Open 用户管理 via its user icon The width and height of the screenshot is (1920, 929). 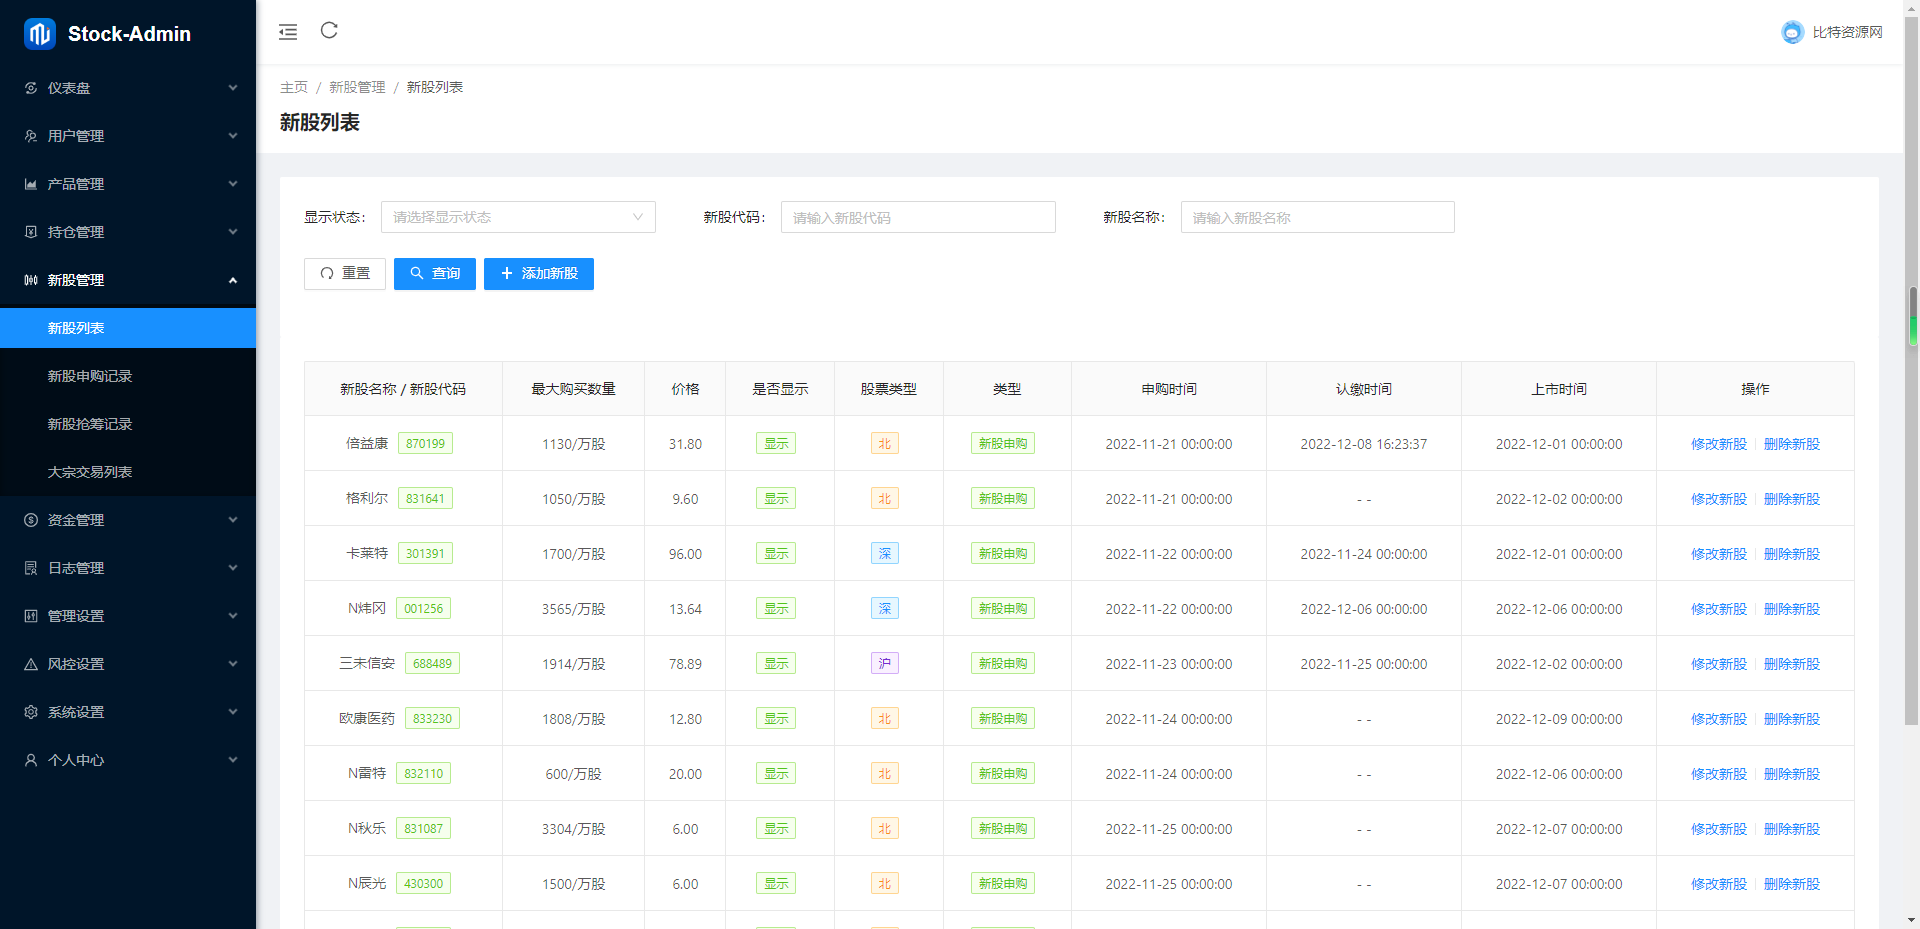tap(30, 136)
